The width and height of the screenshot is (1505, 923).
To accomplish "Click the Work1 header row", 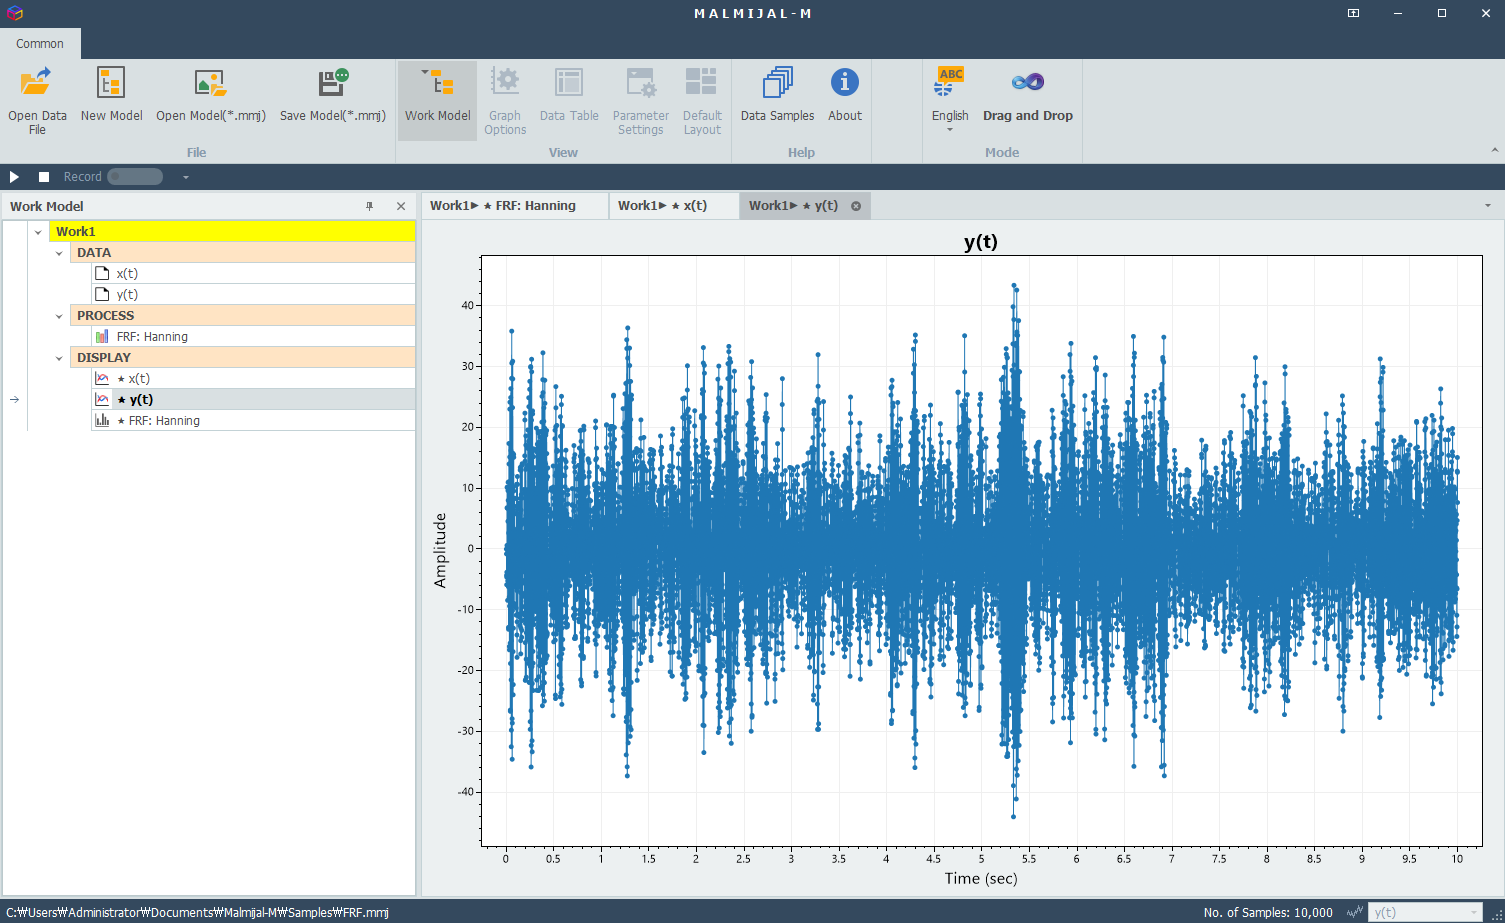I will click(232, 232).
